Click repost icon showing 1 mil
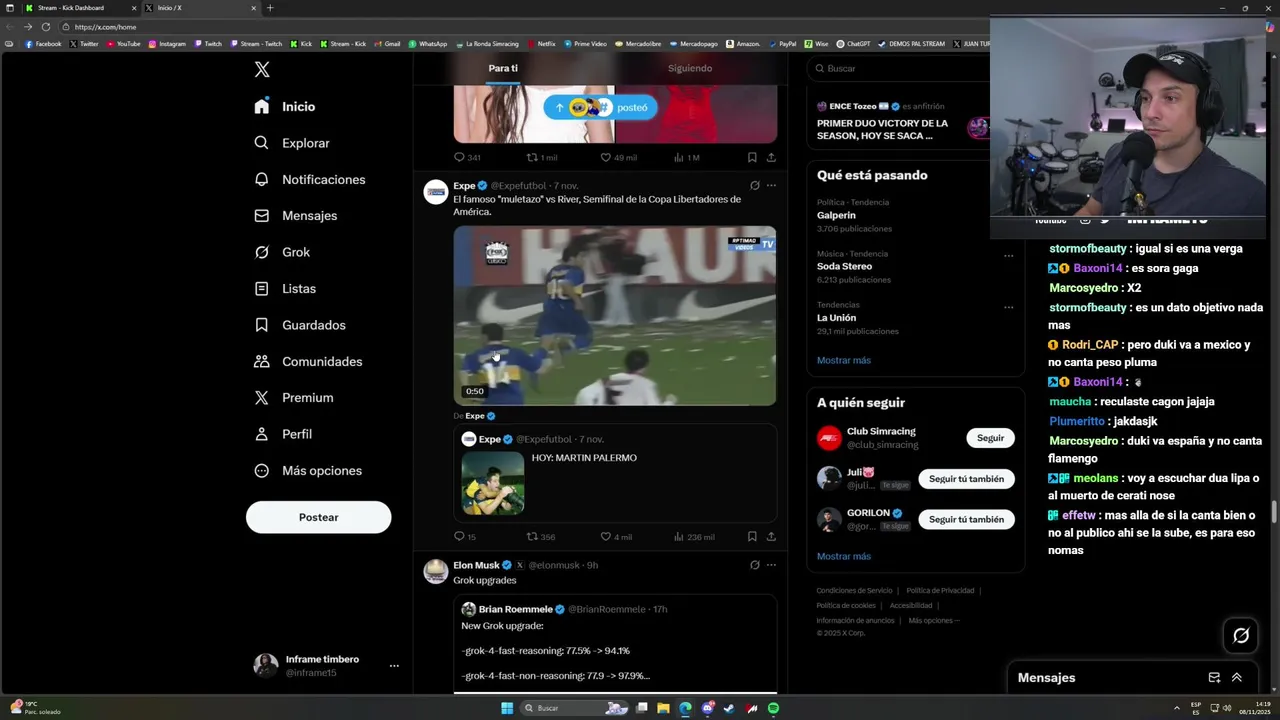This screenshot has width=1280, height=720. tap(533, 157)
